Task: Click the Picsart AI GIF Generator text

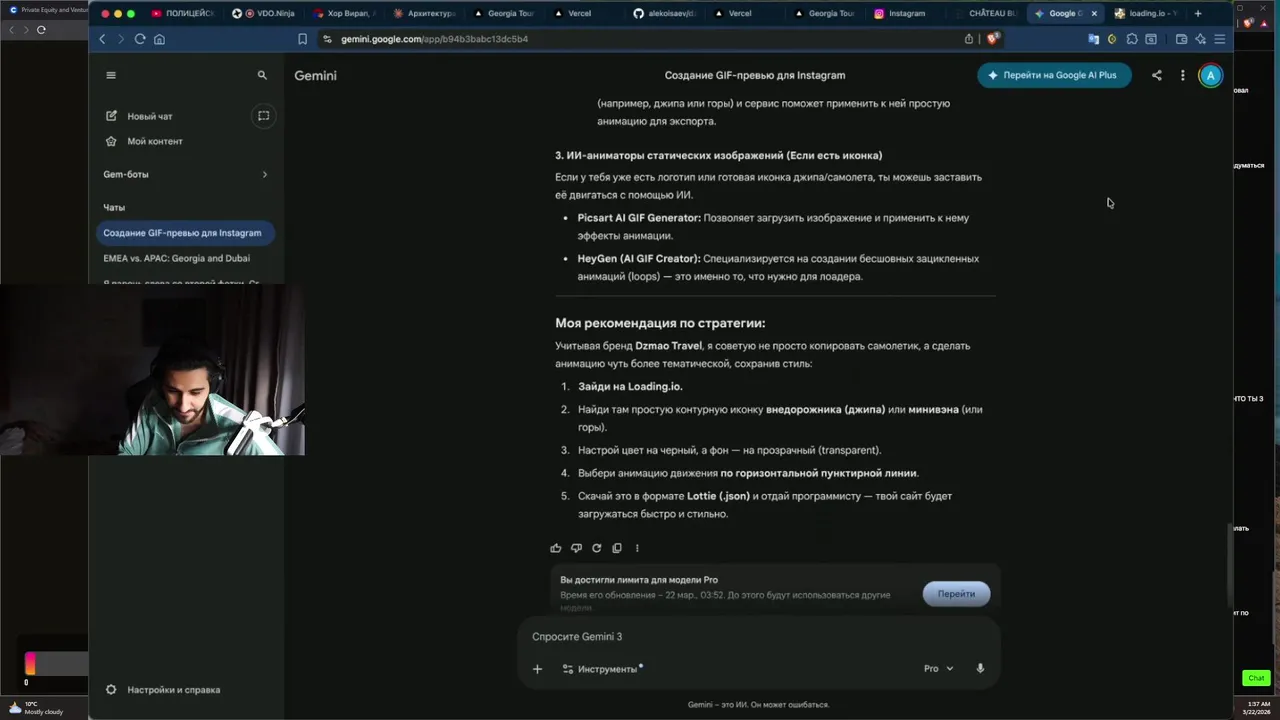Action: pos(639,218)
